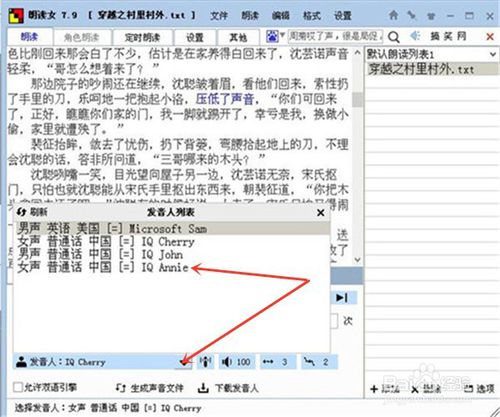Click the home icon in title bar
This screenshot has height=417, width=500.
coord(394,15)
